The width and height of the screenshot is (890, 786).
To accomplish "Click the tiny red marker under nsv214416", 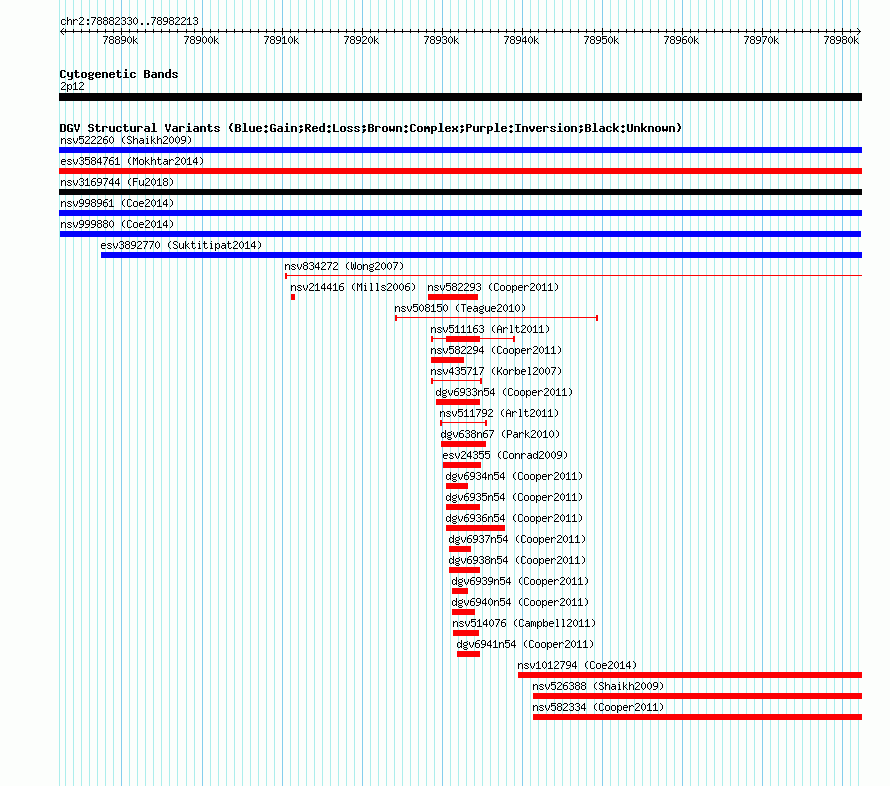I will [x=293, y=297].
